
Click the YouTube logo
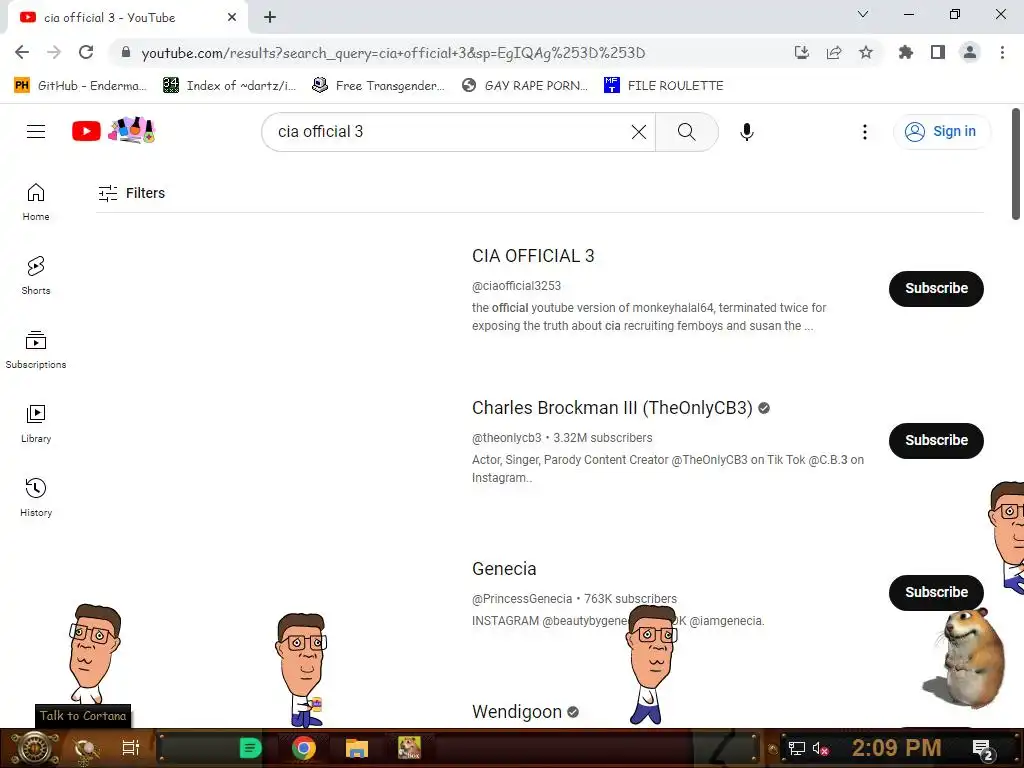pos(86,131)
